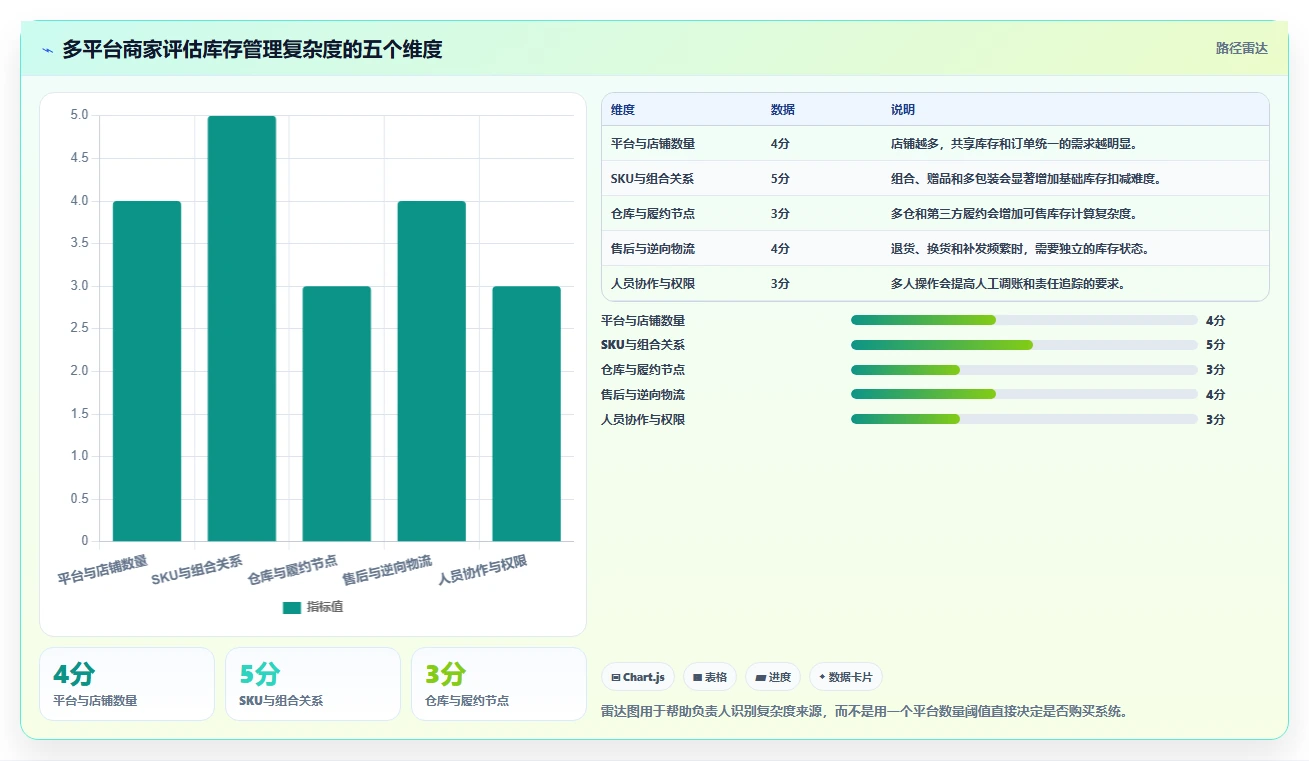This screenshot has height=761, width=1309.
Task: Click description 多人操作会提高人工调账和责任追踪的要求。
Action: 1008,284
